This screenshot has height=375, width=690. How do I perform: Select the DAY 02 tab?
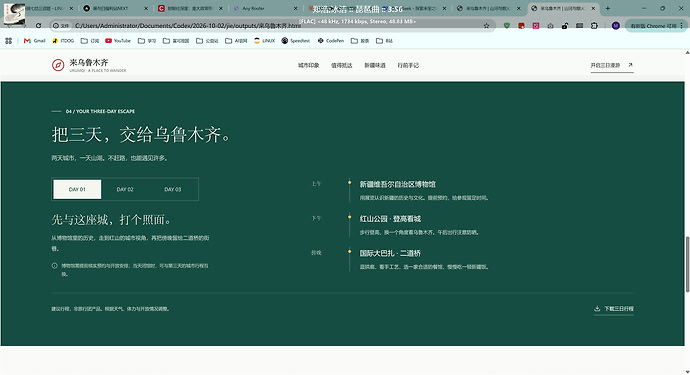[x=125, y=189]
